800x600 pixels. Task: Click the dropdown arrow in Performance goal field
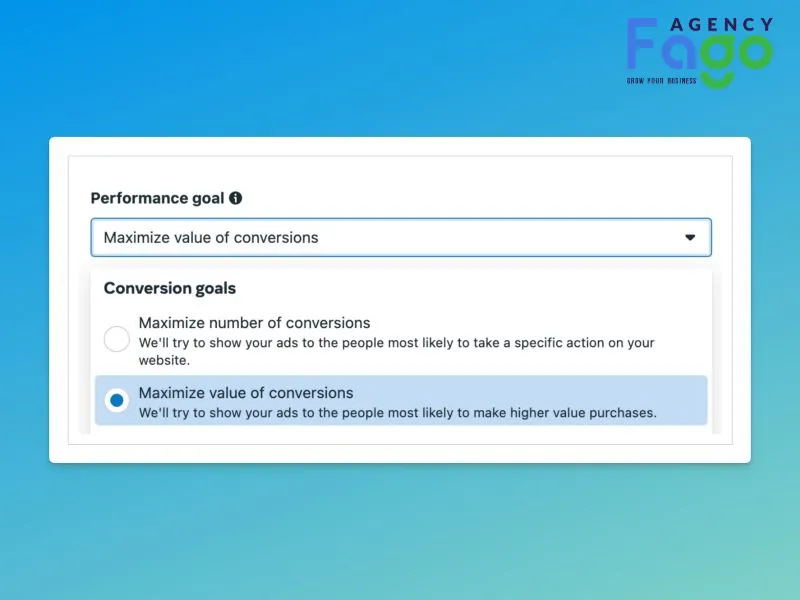690,237
